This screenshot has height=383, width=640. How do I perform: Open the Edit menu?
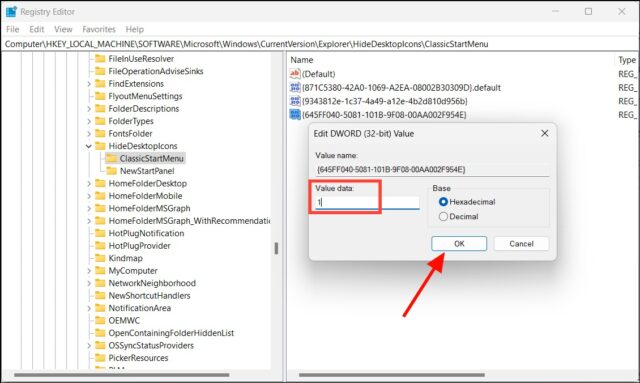[36, 29]
